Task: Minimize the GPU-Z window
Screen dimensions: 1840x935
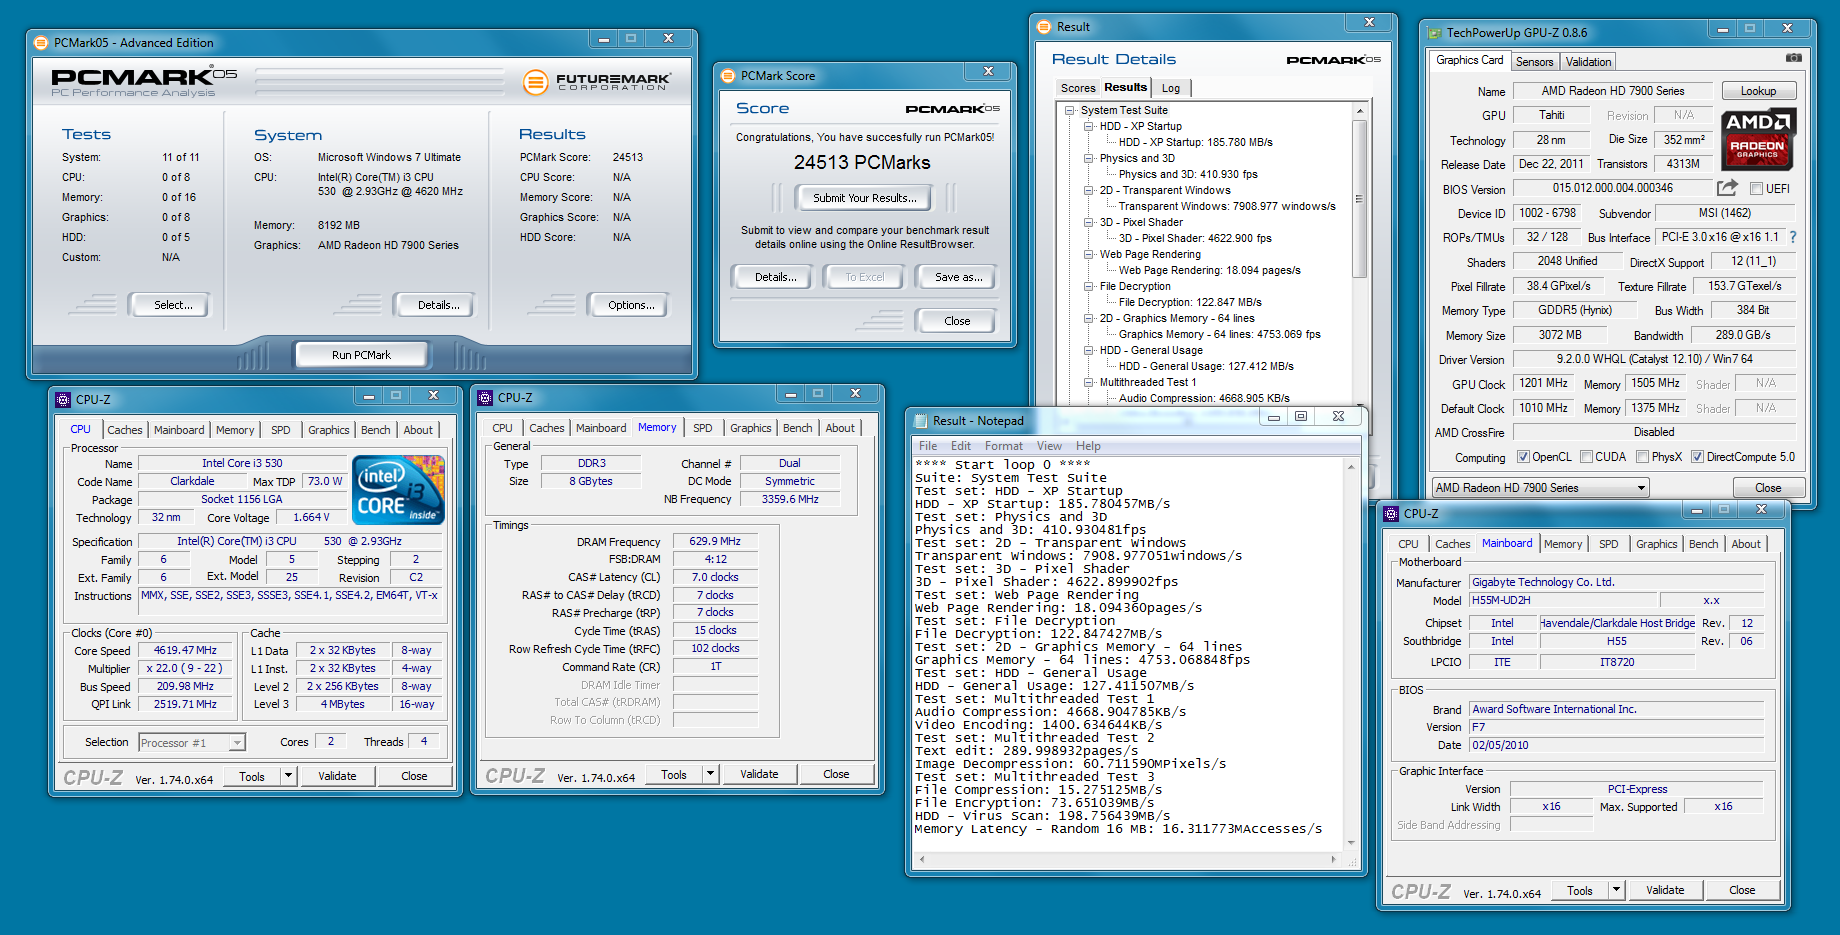Action: click(x=1723, y=29)
